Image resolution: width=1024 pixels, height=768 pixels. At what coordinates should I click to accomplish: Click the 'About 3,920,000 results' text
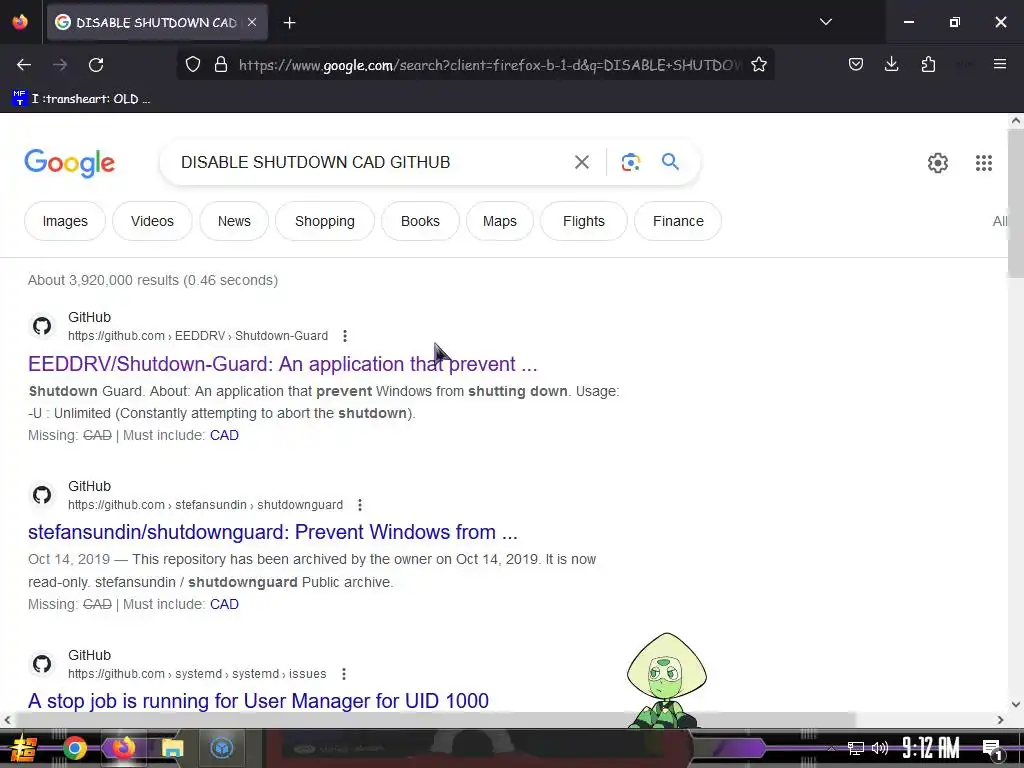coord(153,280)
